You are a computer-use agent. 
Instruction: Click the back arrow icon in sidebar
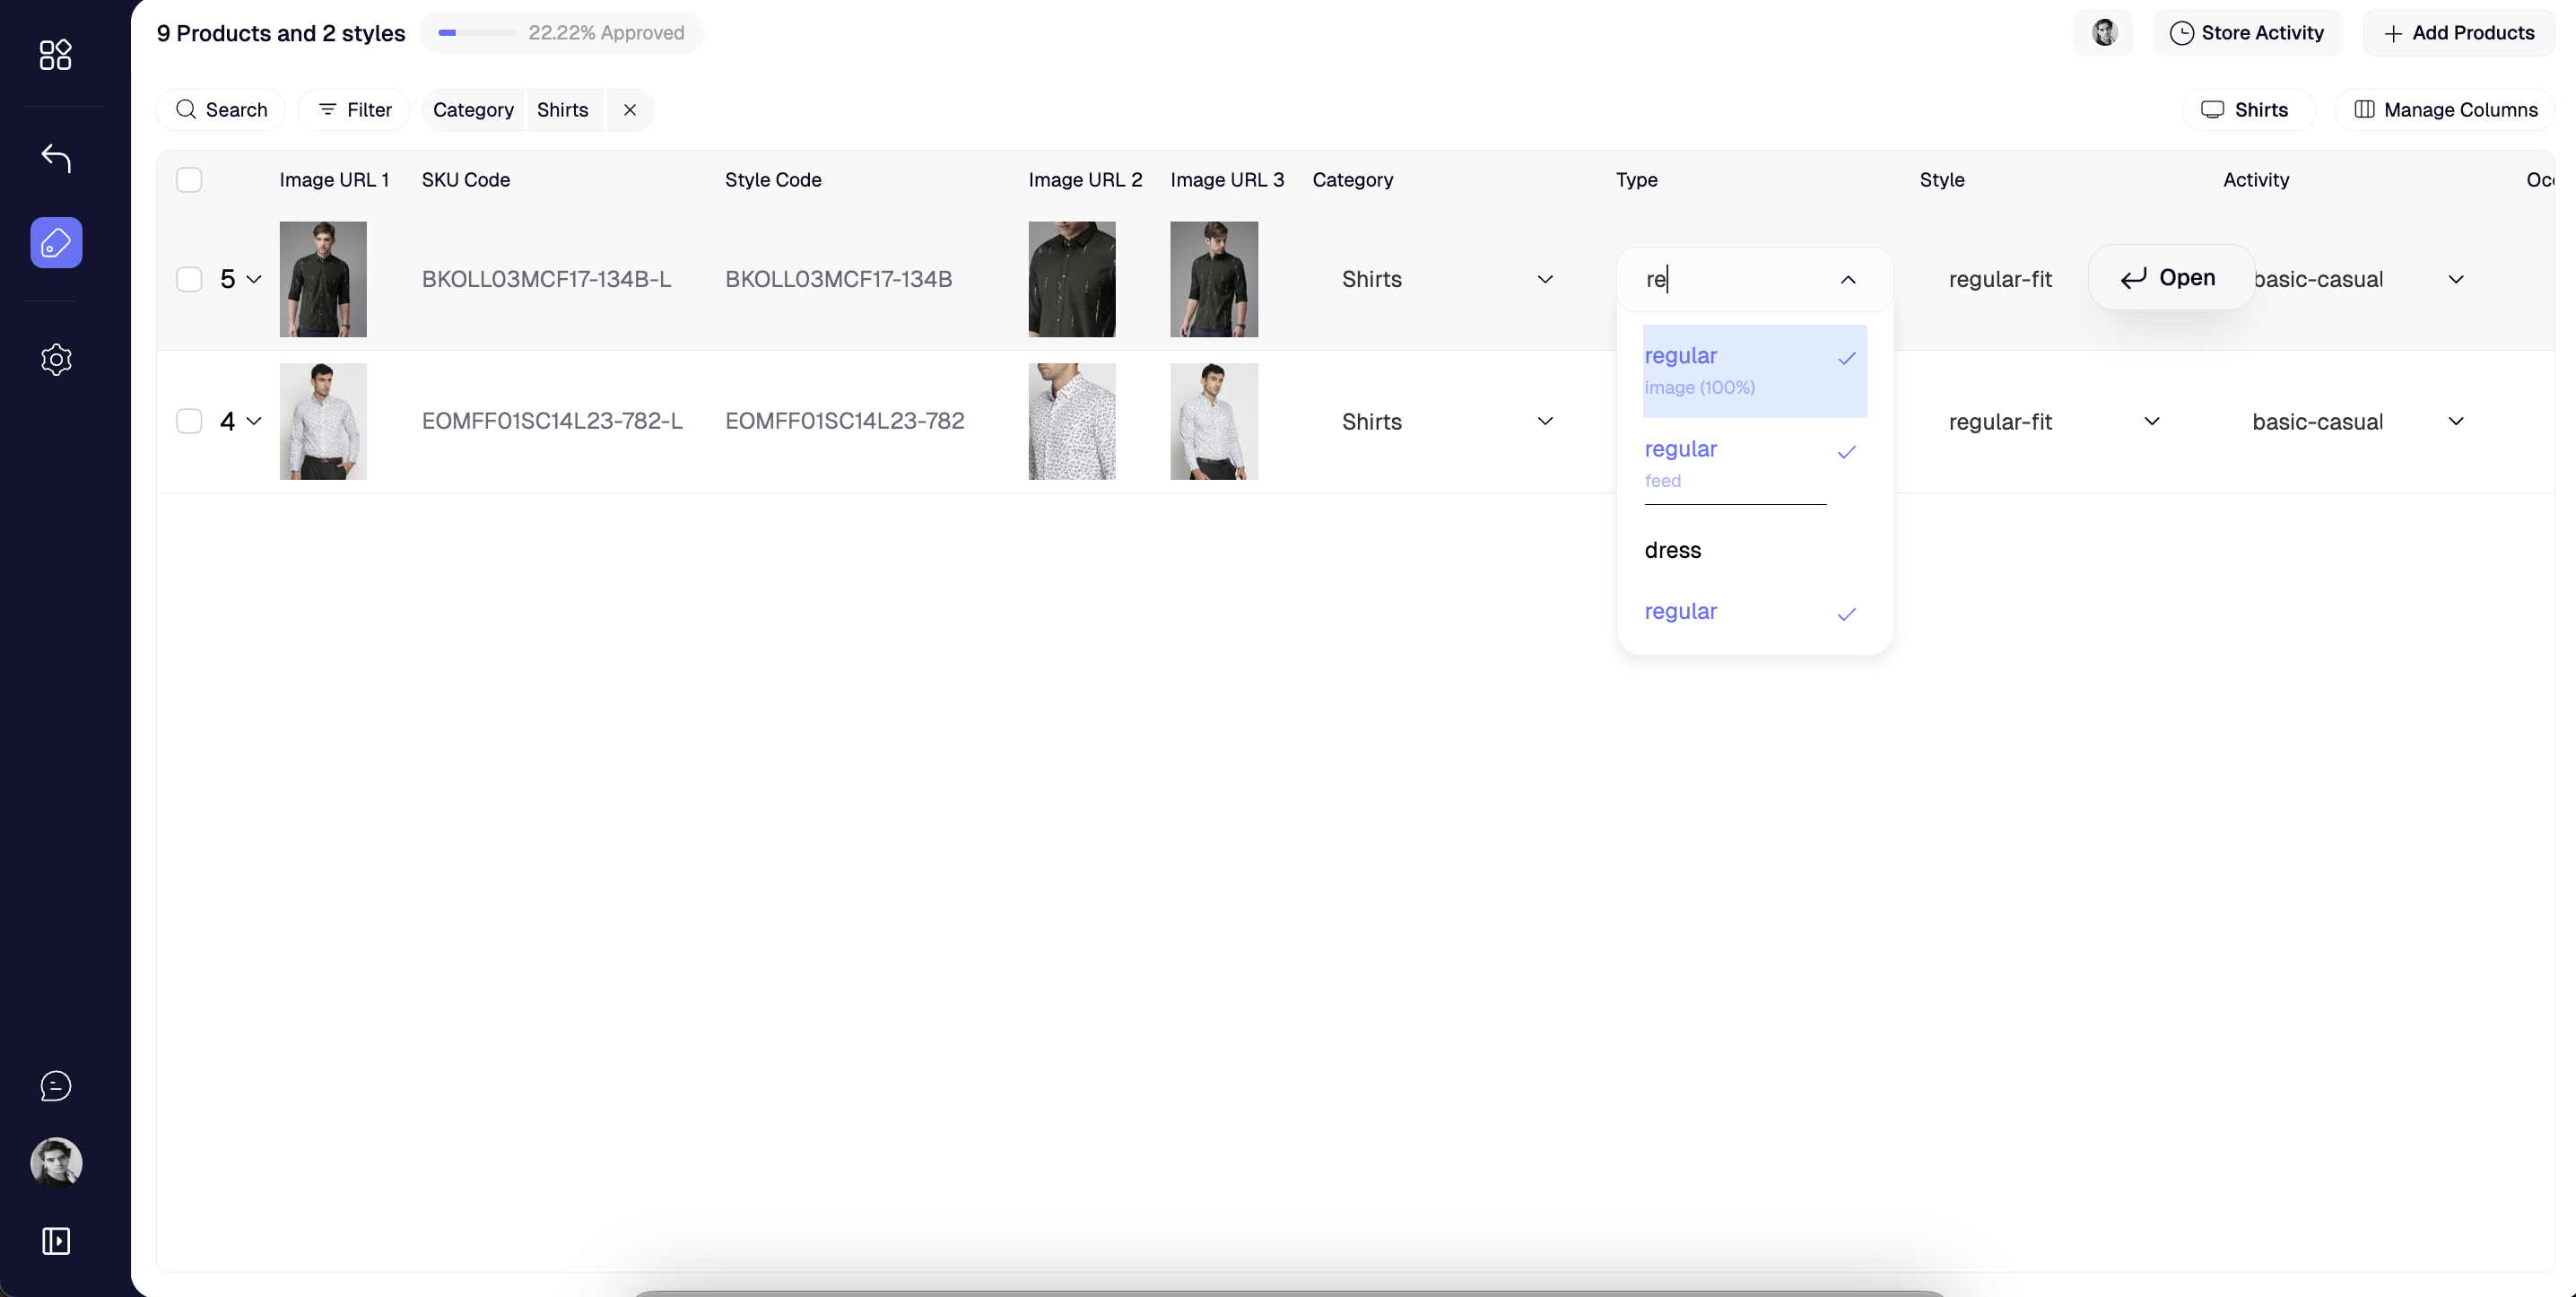[x=55, y=158]
